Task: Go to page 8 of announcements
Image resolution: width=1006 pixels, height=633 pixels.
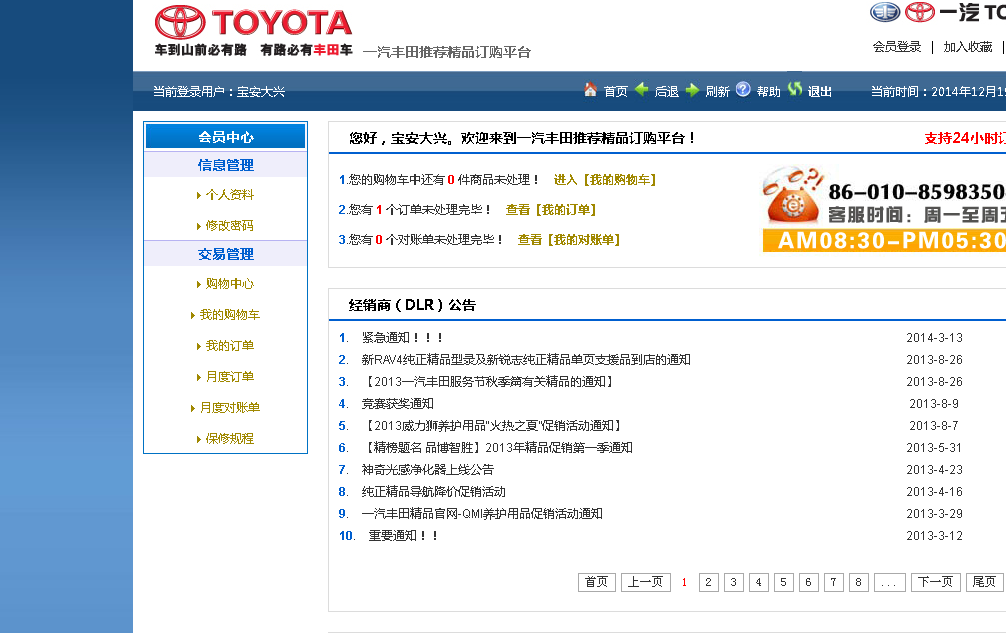Action: tap(858, 582)
